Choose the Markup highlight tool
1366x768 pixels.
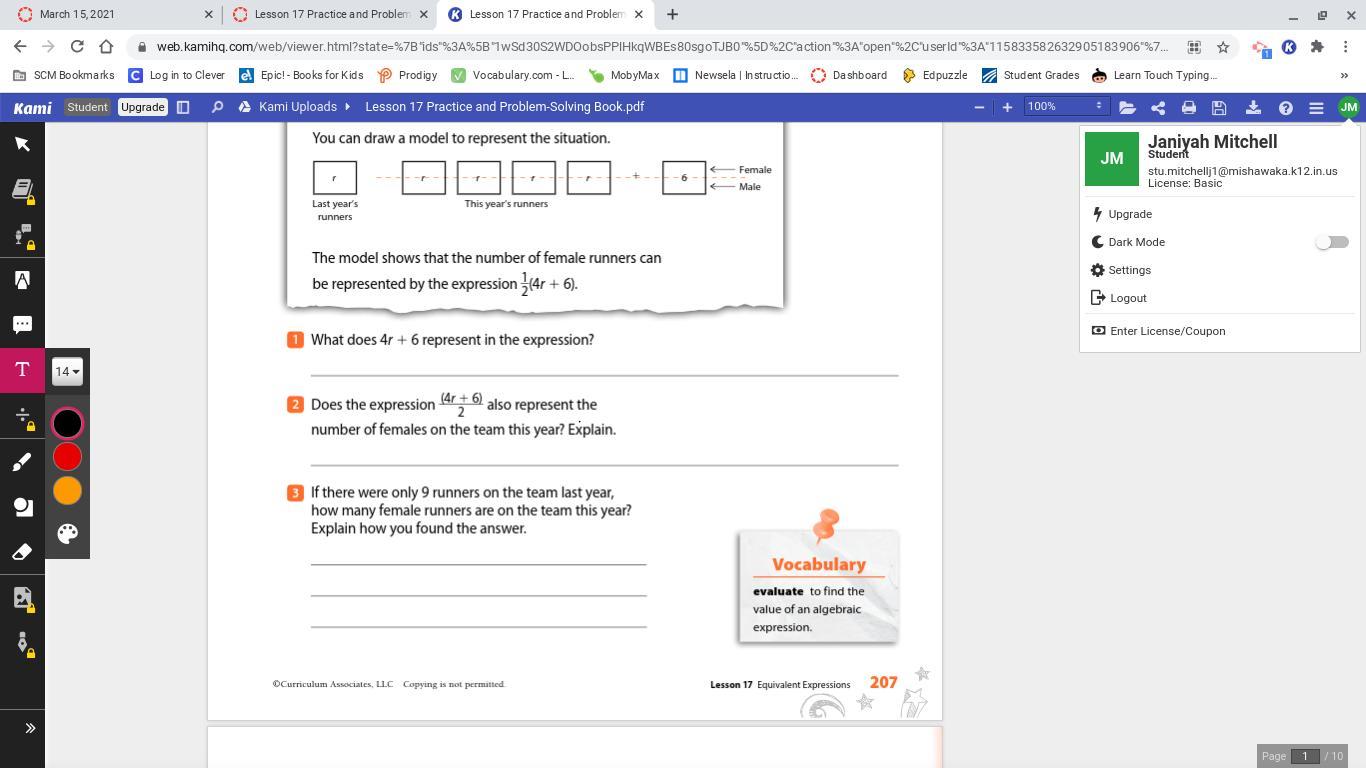pyautogui.click(x=22, y=280)
